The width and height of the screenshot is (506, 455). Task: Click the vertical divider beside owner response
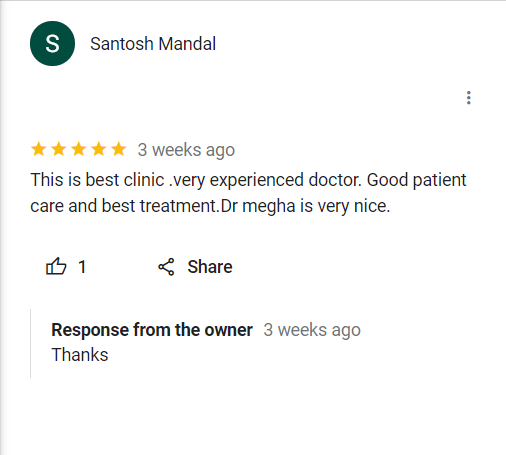30,343
